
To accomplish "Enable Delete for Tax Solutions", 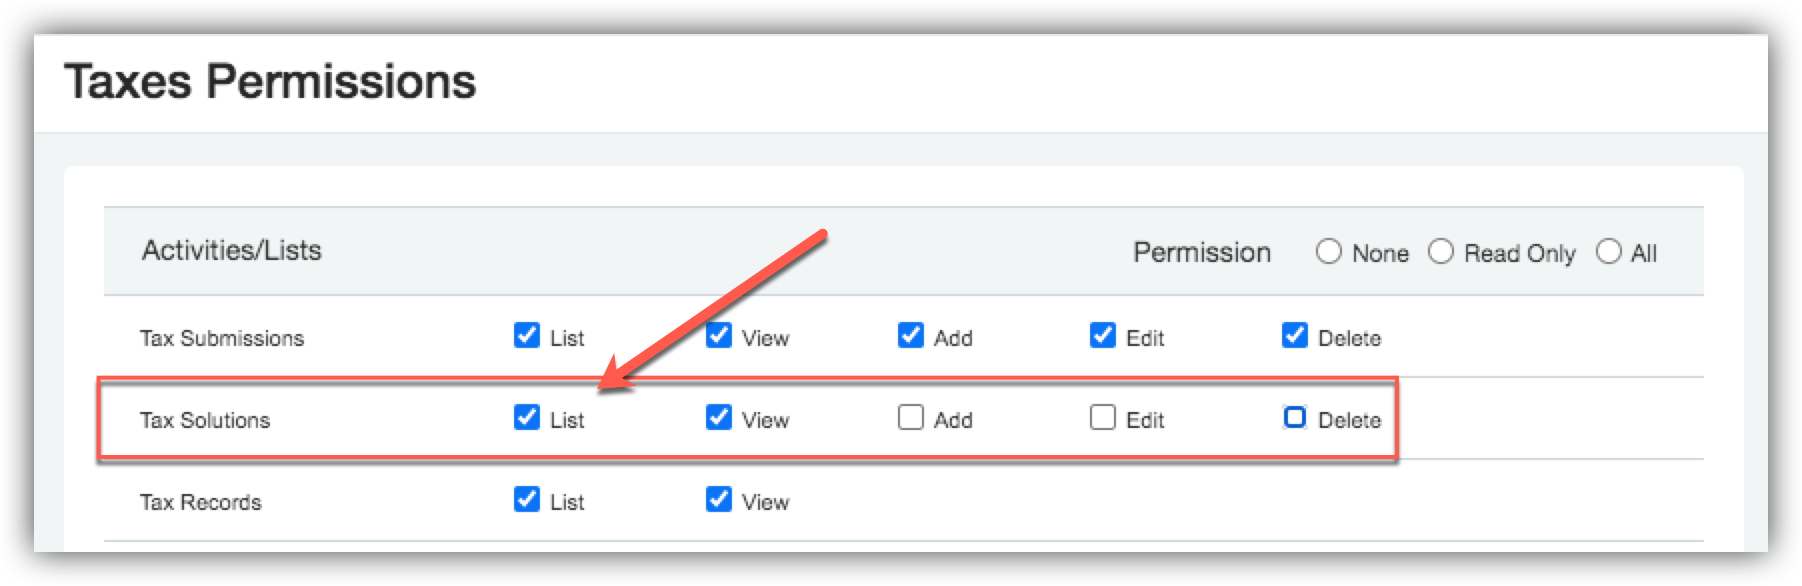I will point(1295,417).
